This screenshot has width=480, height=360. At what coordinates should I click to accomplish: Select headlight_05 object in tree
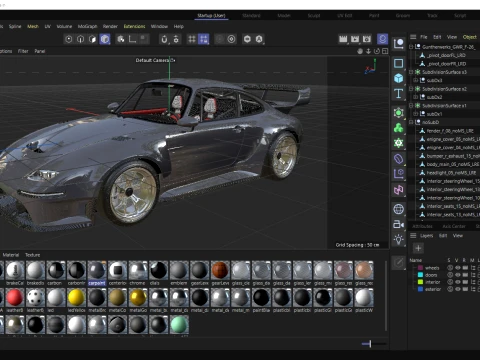pyautogui.click(x=450, y=173)
